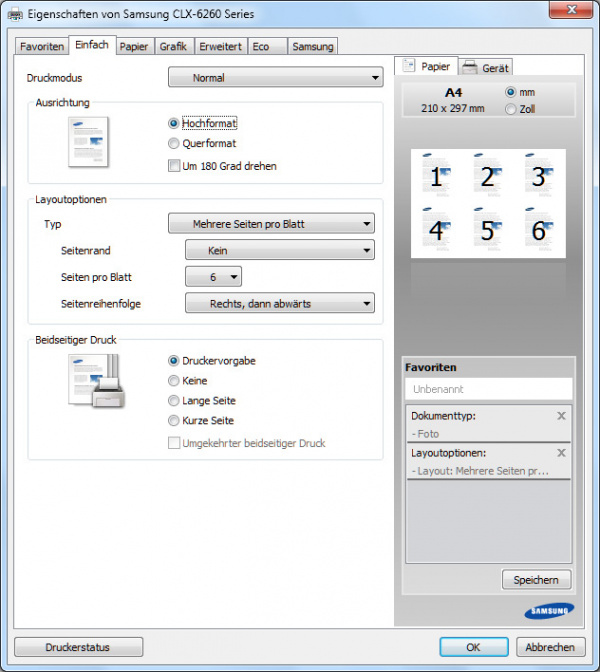
Task: Open the Druckmodus dropdown
Action: point(275,78)
